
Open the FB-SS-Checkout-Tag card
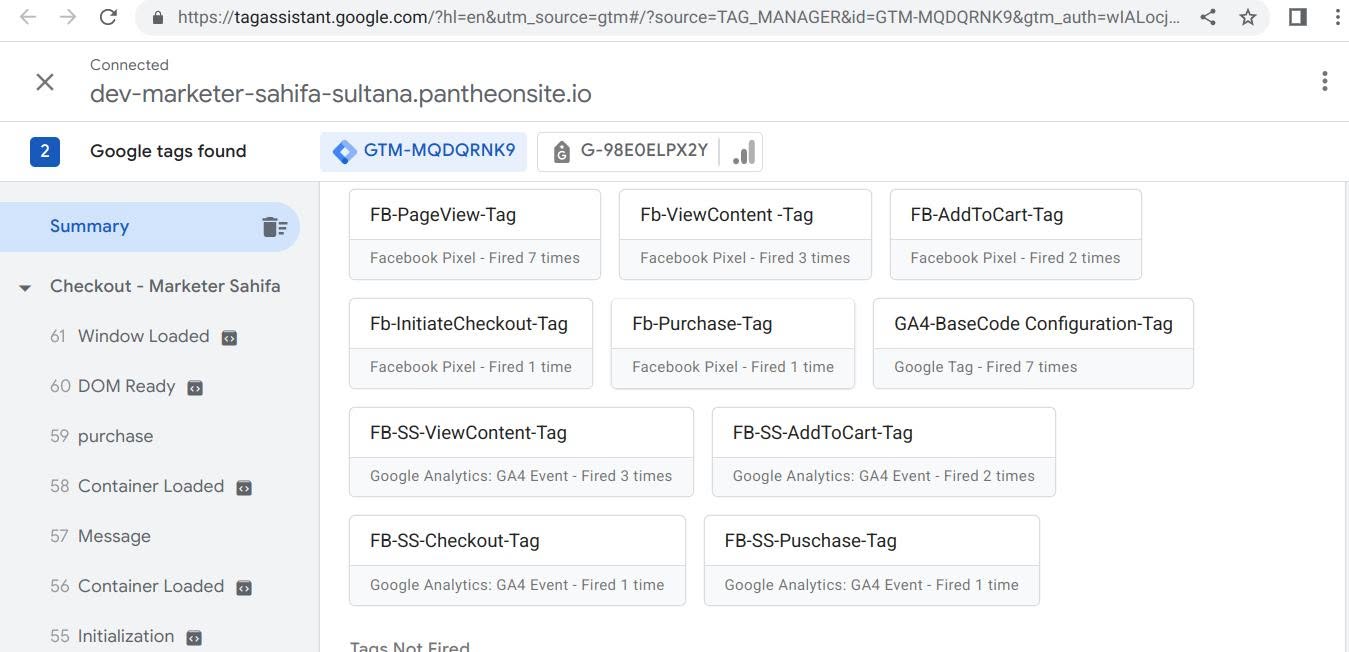pyautogui.click(x=517, y=560)
